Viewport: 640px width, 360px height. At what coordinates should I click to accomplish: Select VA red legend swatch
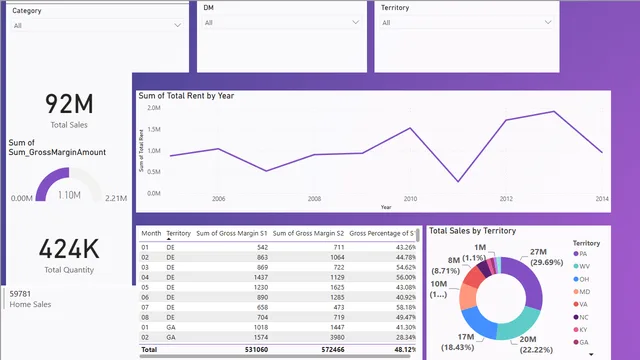point(576,304)
